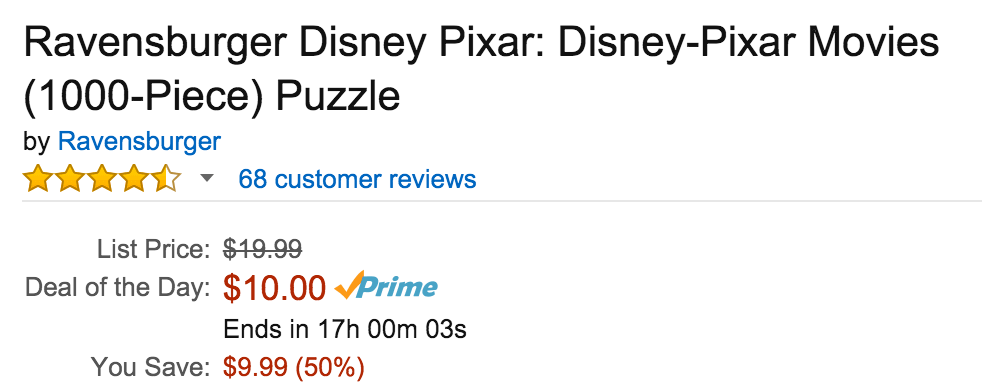The height and width of the screenshot is (388, 982).
Task: Click the "List Price:" label
Action: [153, 250]
